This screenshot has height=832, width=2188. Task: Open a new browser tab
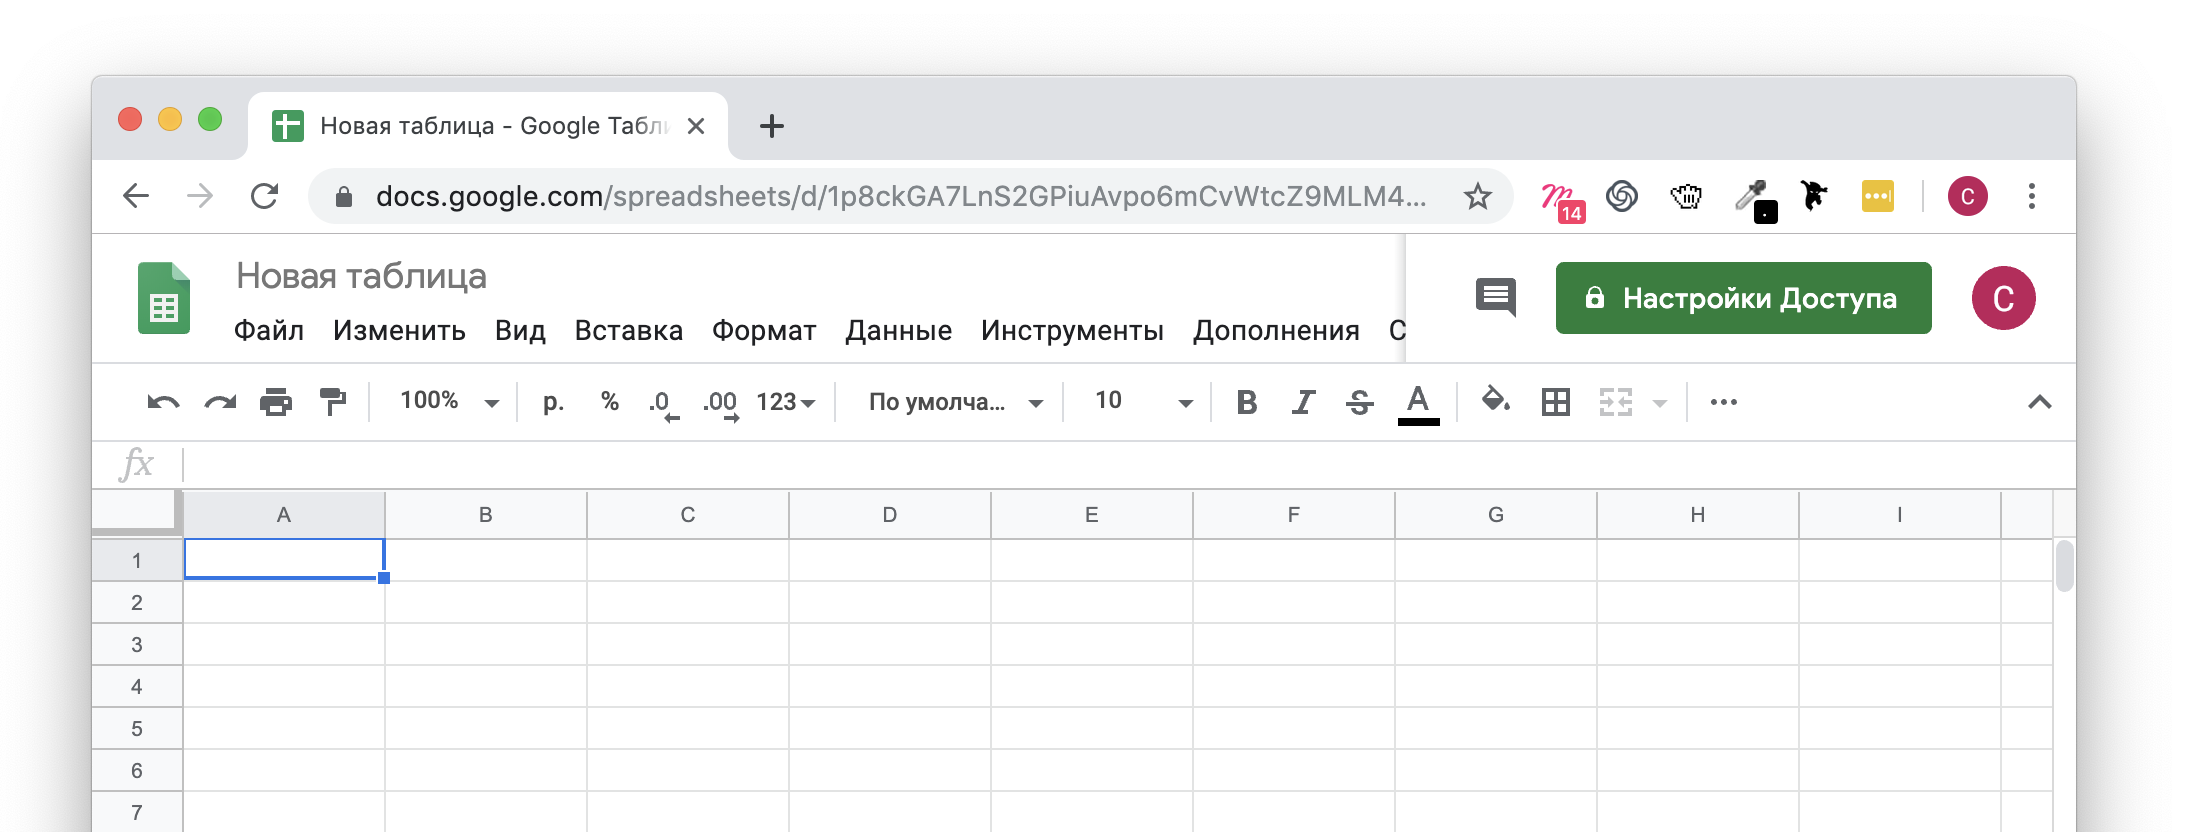tap(771, 126)
